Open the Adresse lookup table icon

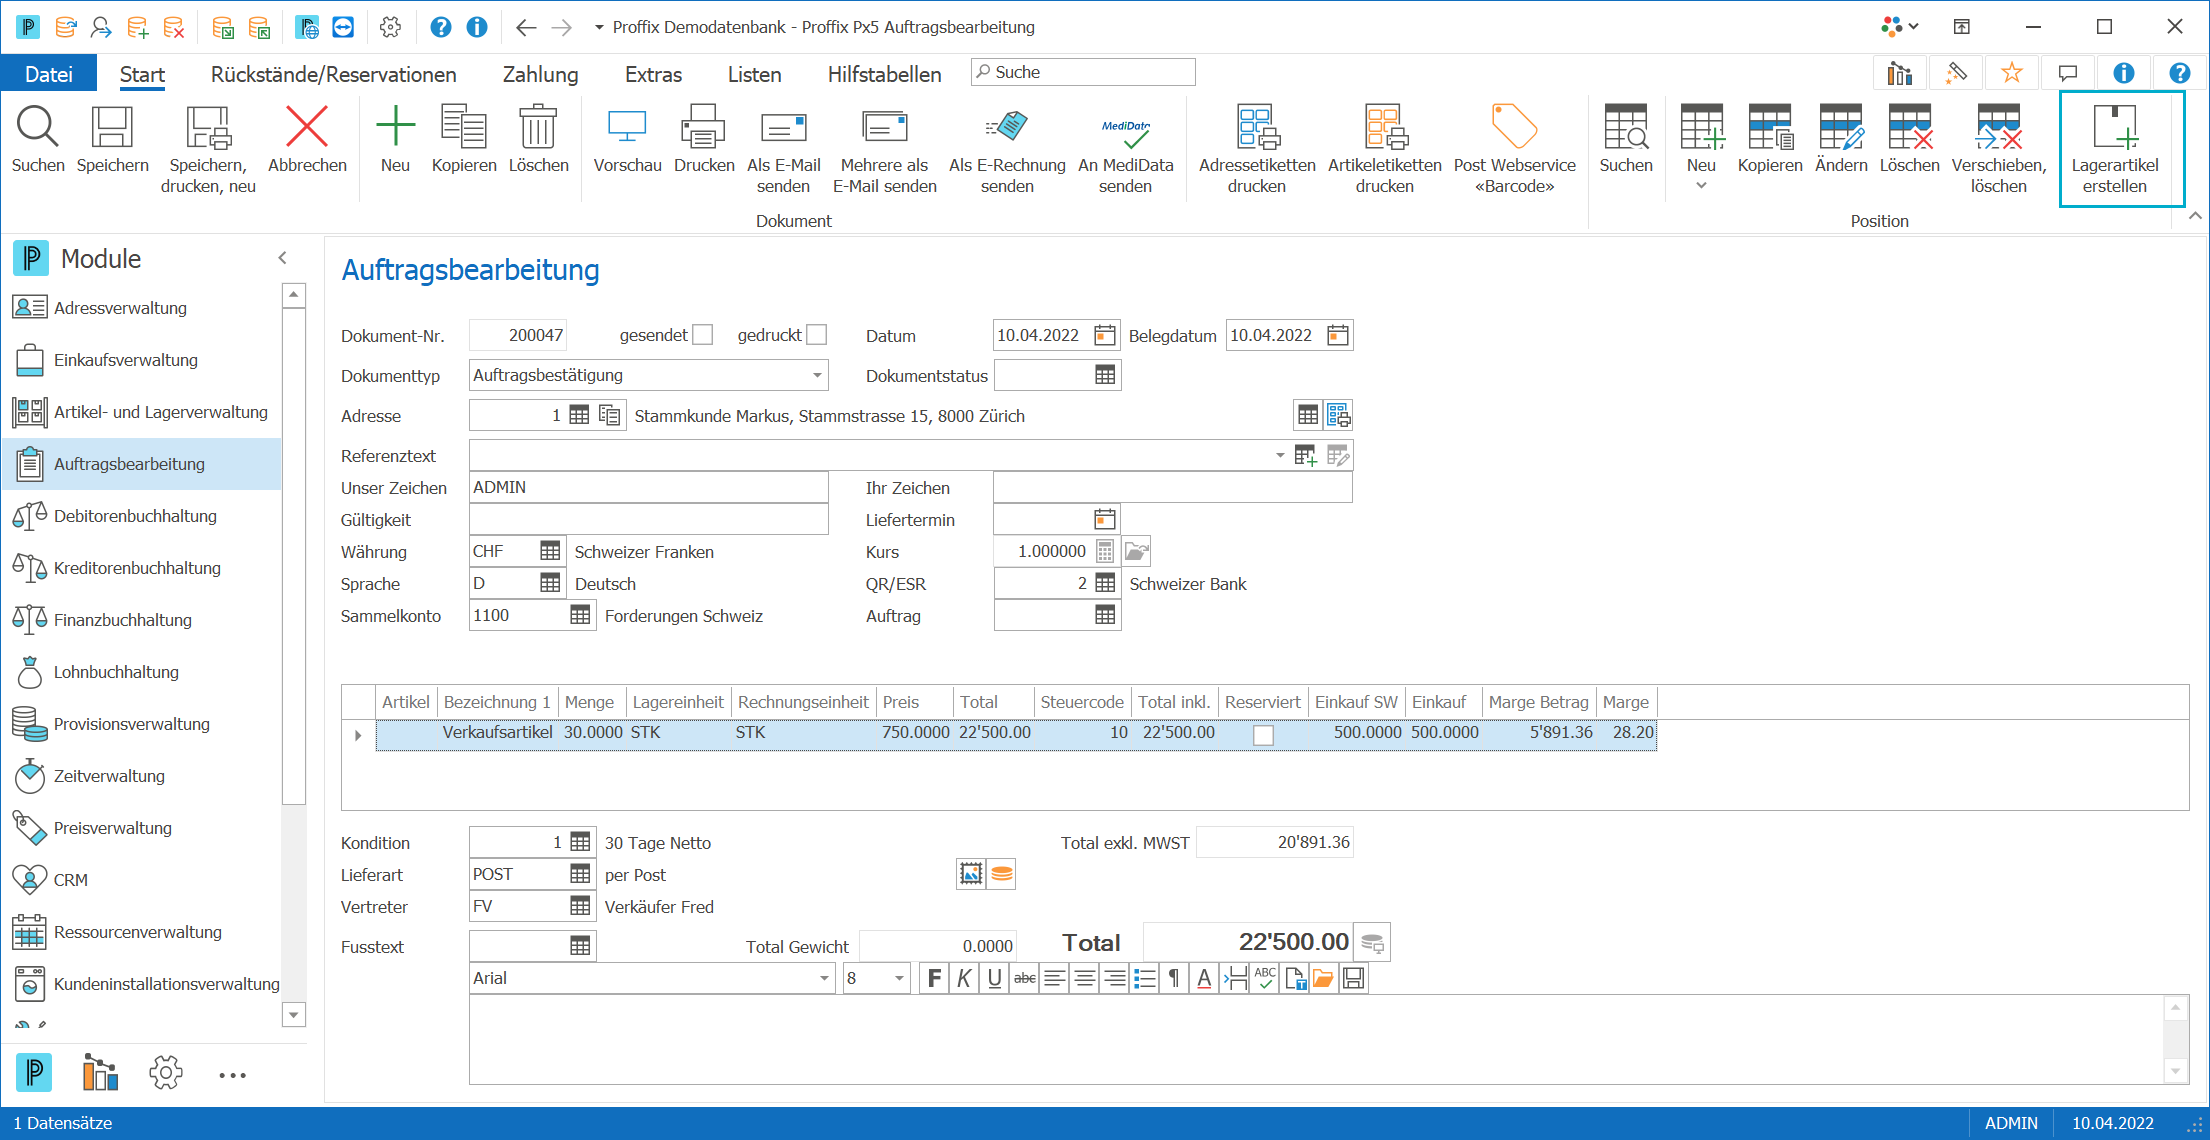579,415
